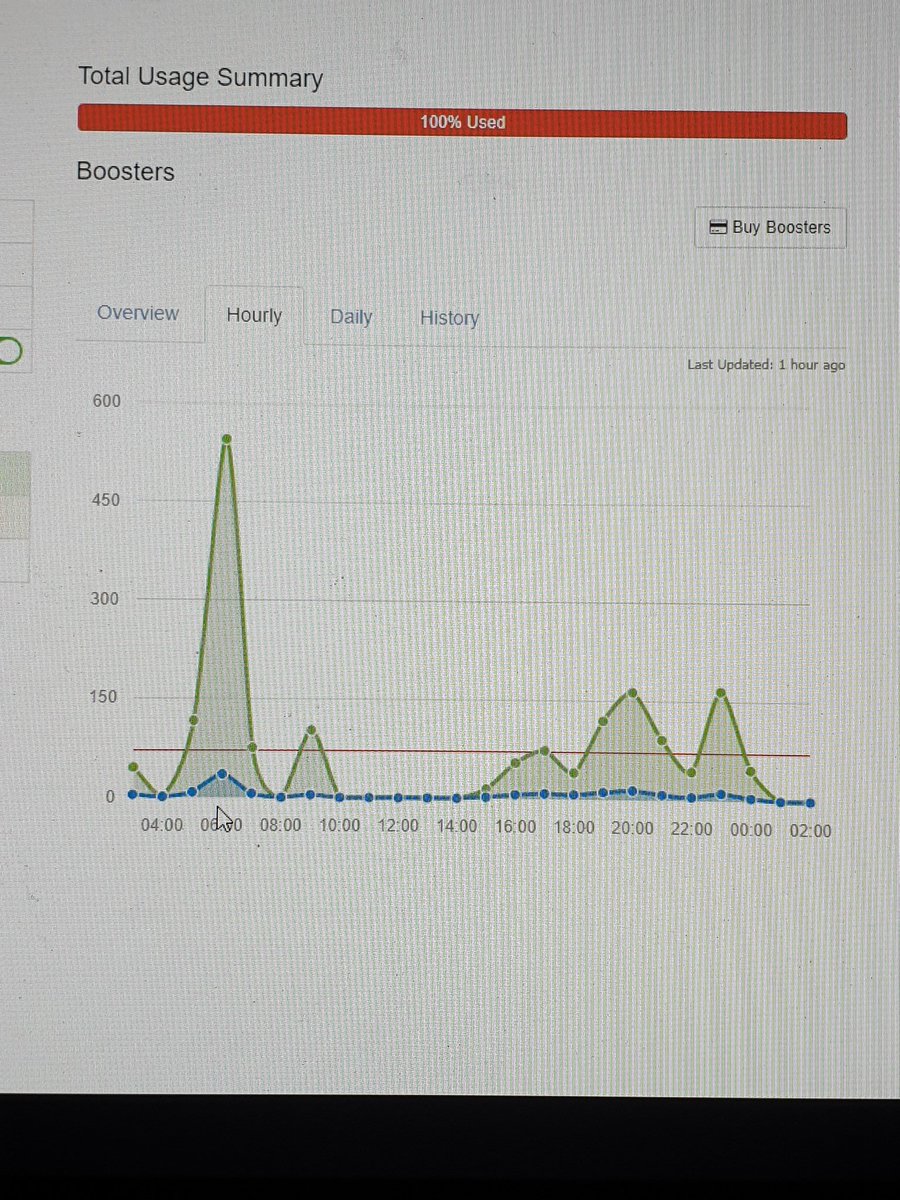Click the 22:00 x-axis label
900x1200 pixels.
coord(692,830)
